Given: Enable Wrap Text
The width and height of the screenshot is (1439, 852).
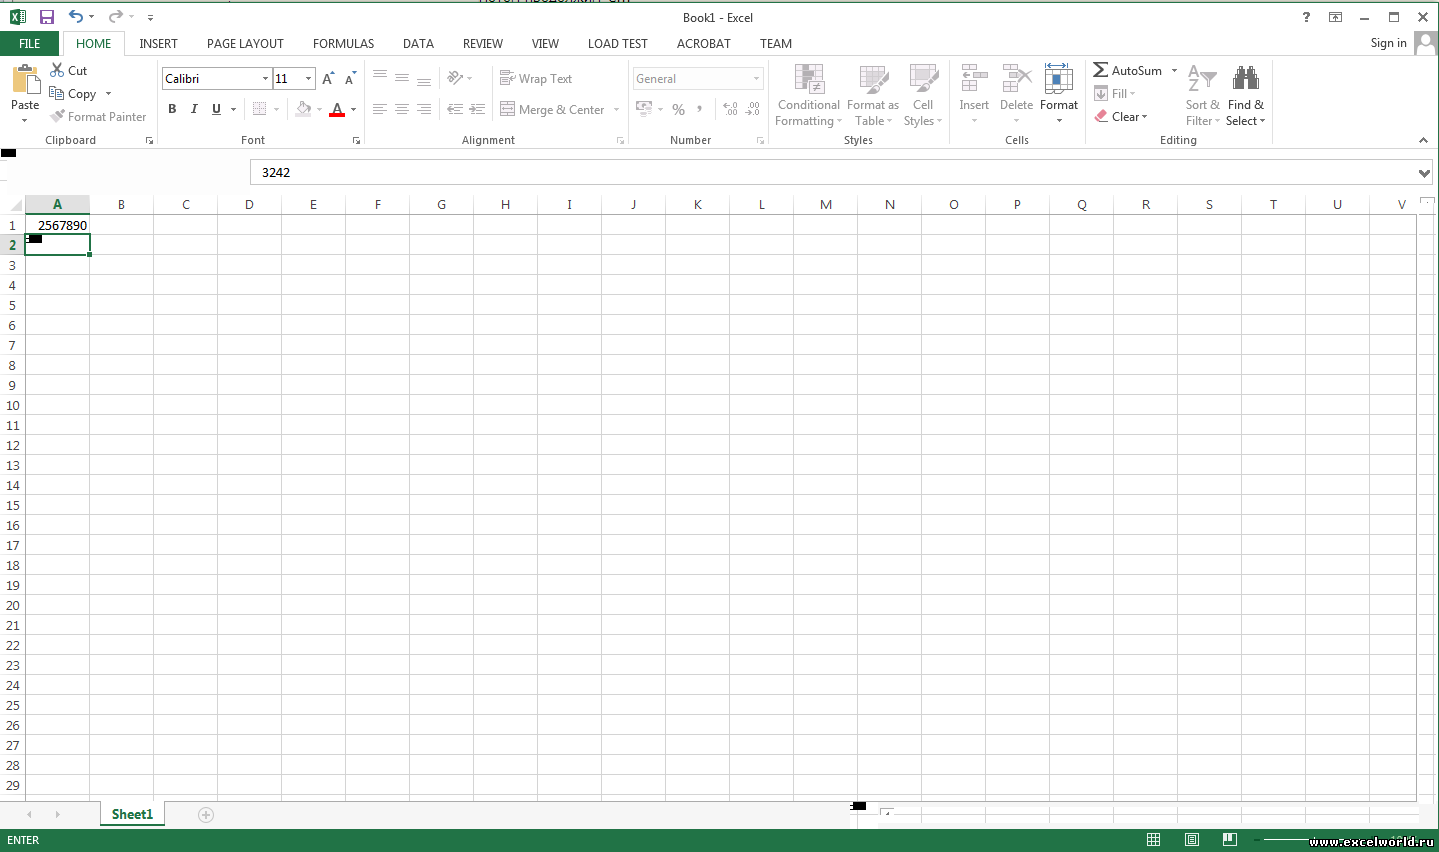Looking at the screenshot, I should pos(536,78).
